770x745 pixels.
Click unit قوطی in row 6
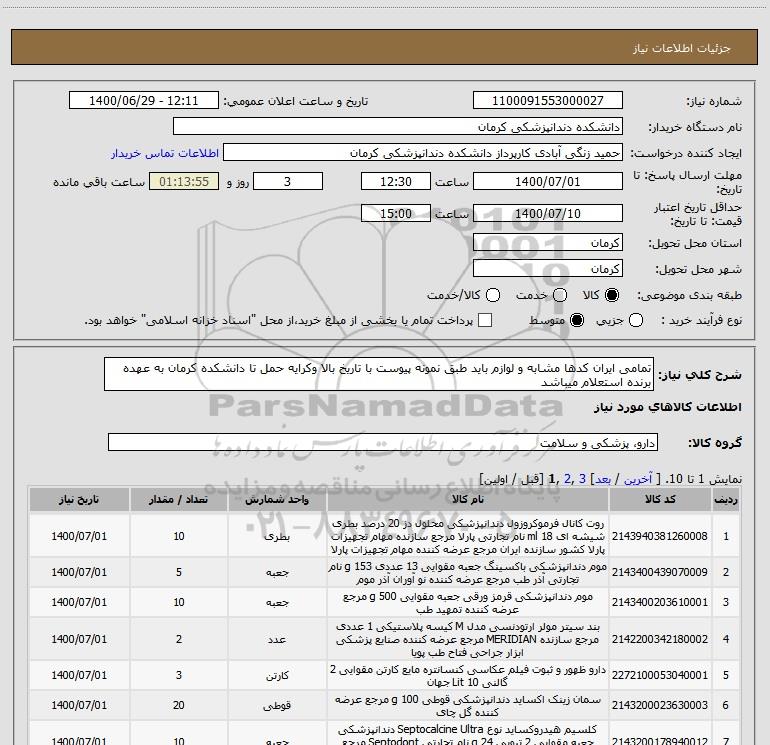tap(277, 706)
